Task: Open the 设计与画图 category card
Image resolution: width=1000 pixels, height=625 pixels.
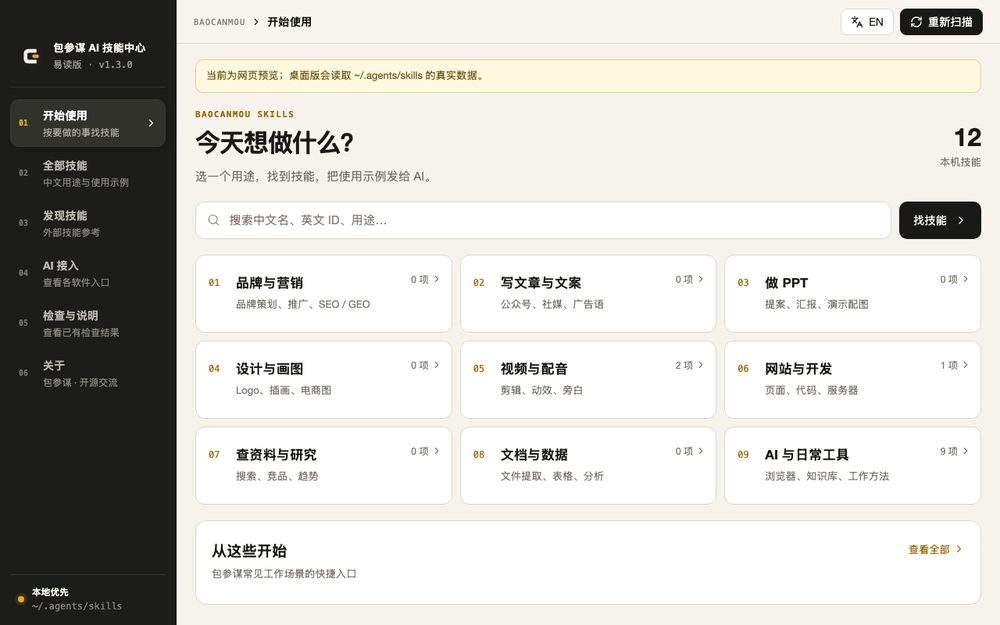Action: [323, 379]
